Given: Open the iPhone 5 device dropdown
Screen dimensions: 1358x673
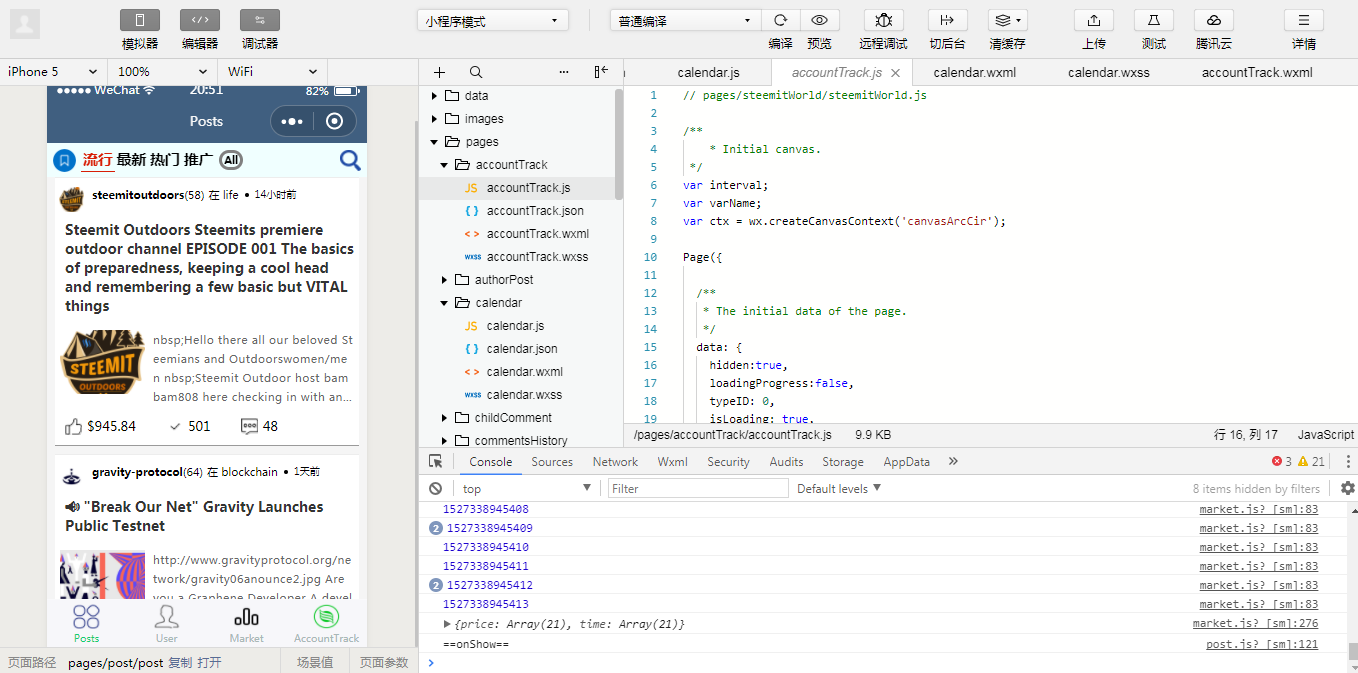Looking at the screenshot, I should (52, 71).
